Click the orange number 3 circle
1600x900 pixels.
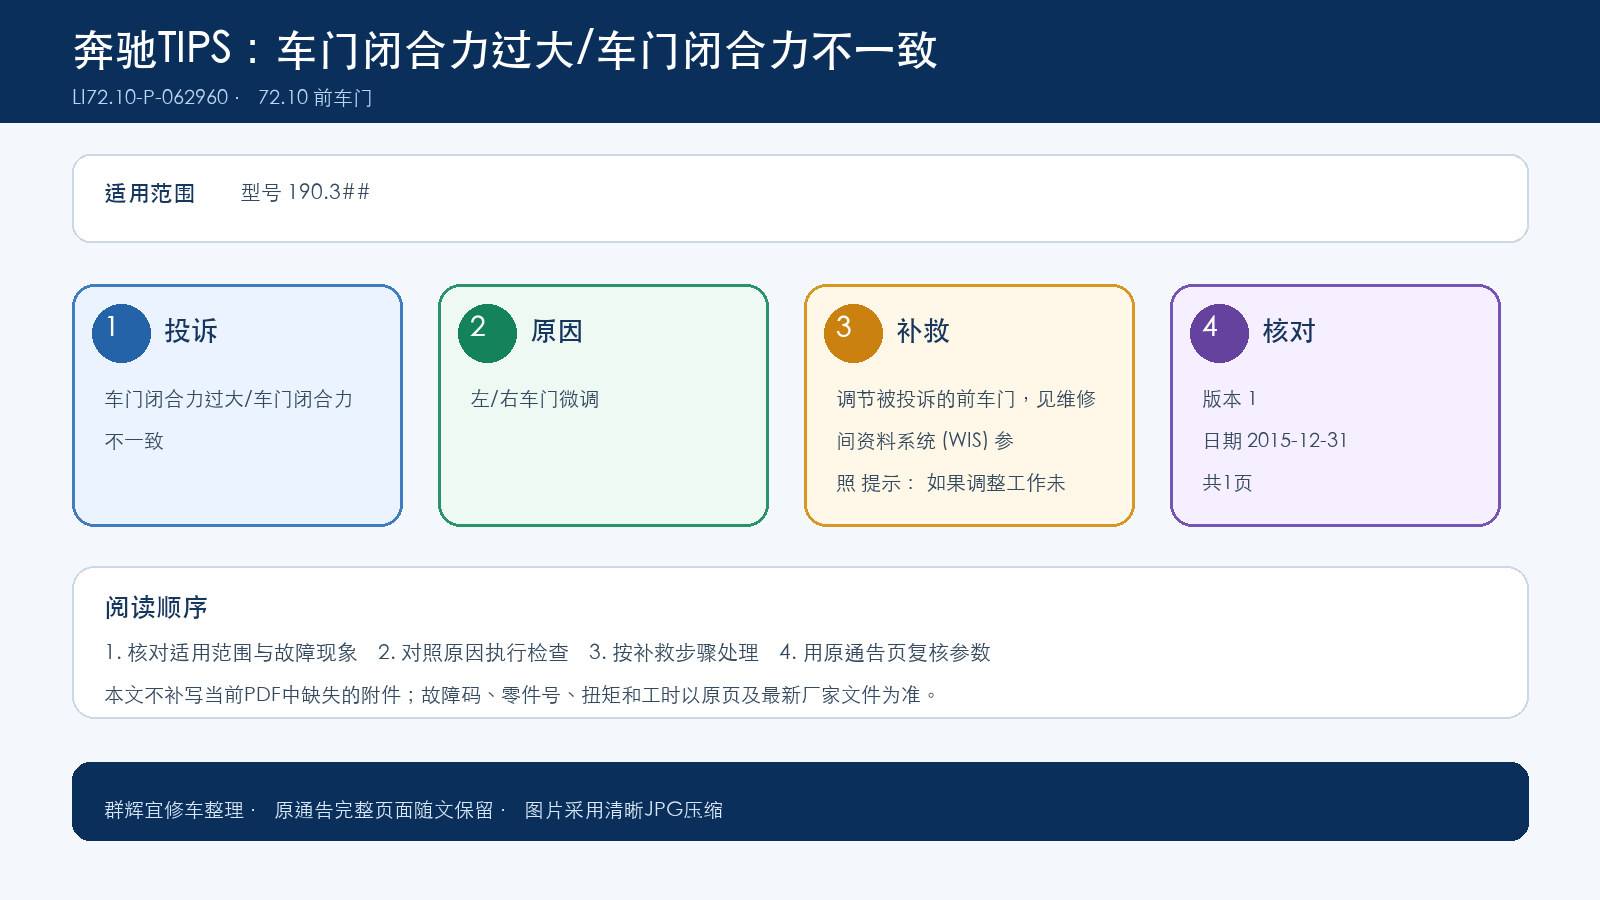click(853, 333)
